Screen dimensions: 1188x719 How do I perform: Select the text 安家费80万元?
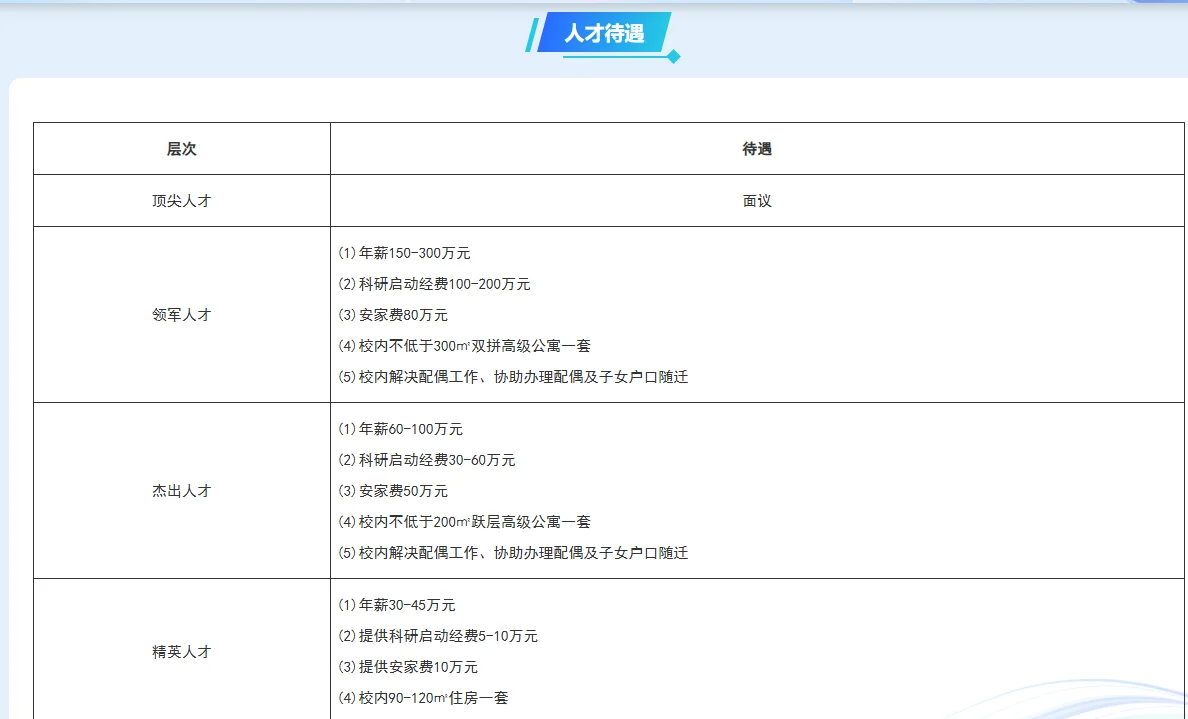[x=403, y=315]
